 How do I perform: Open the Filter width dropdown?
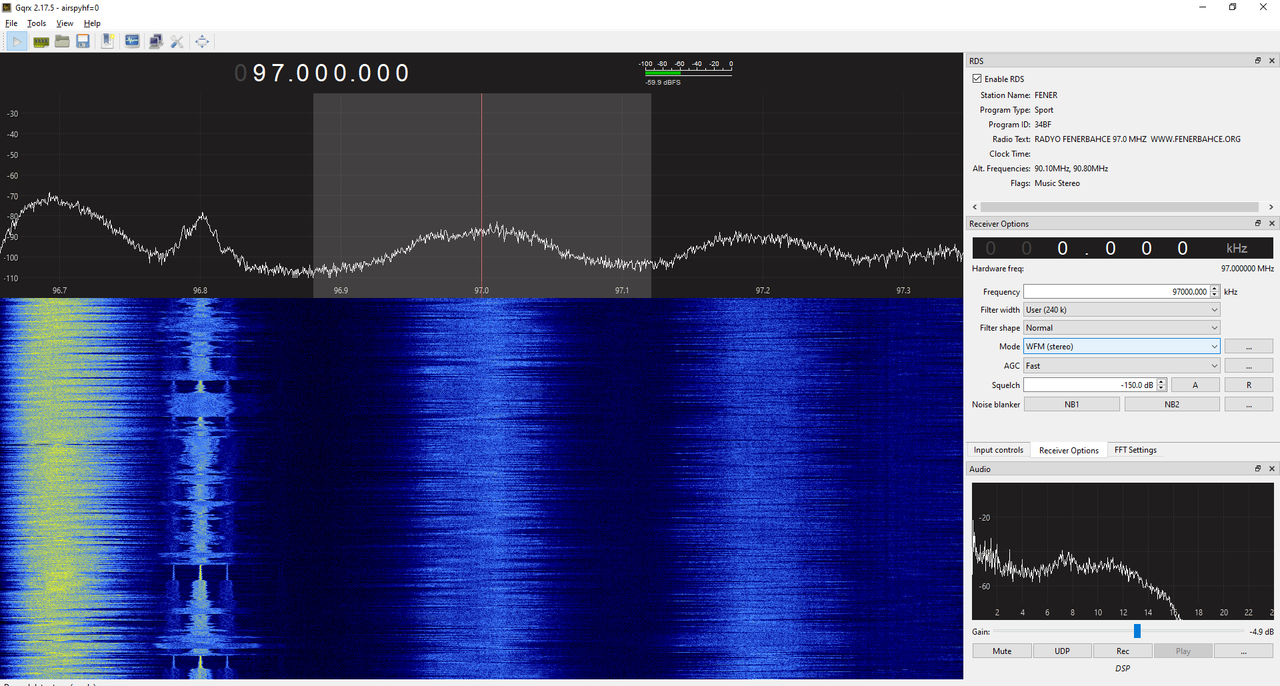(x=1121, y=310)
